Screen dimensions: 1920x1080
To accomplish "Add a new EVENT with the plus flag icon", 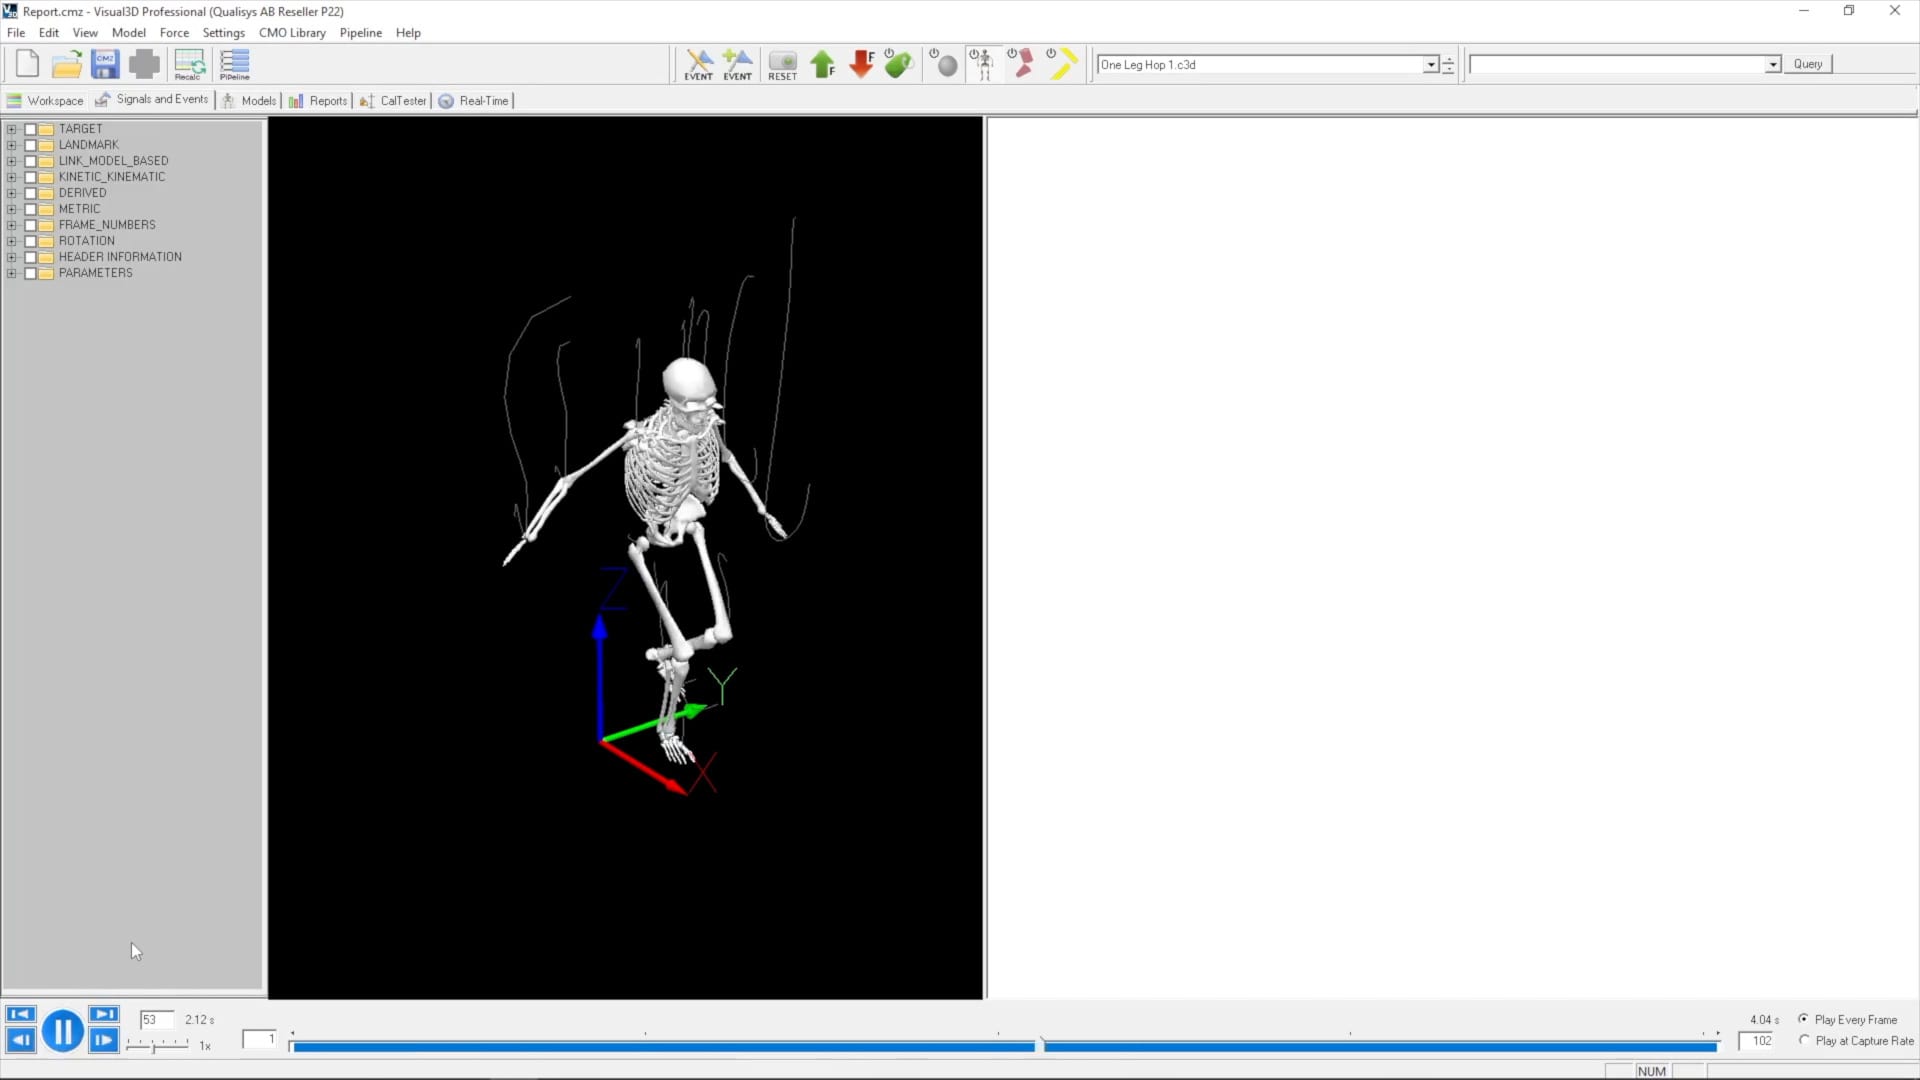I will click(738, 64).
